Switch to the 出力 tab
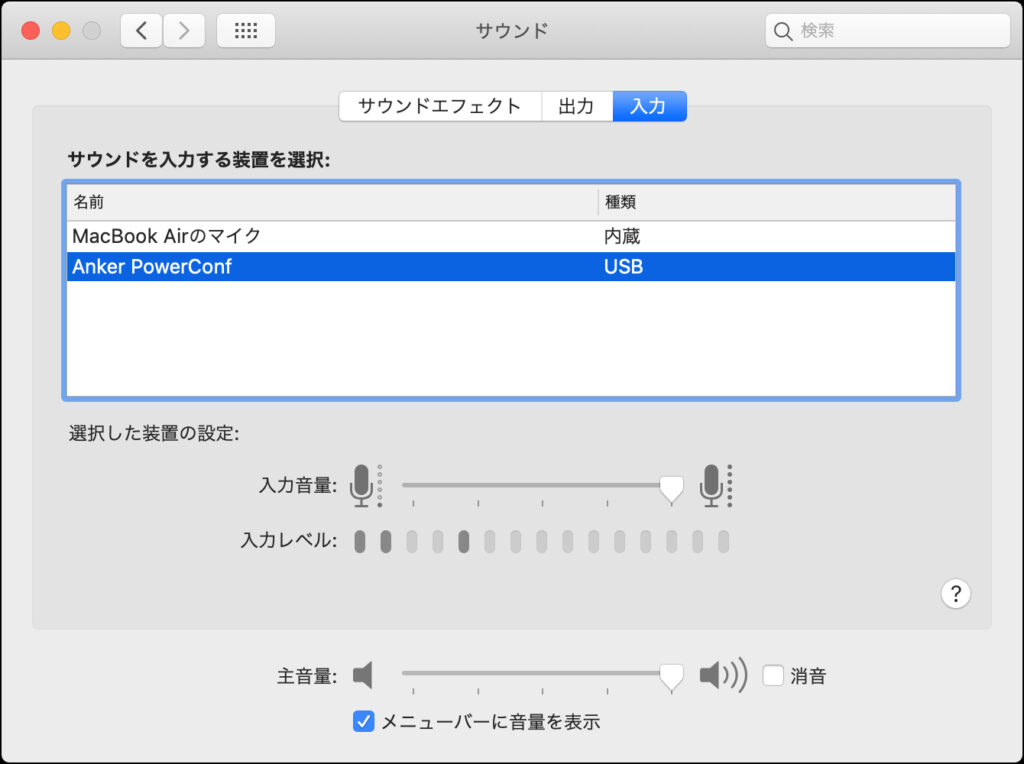 point(577,106)
